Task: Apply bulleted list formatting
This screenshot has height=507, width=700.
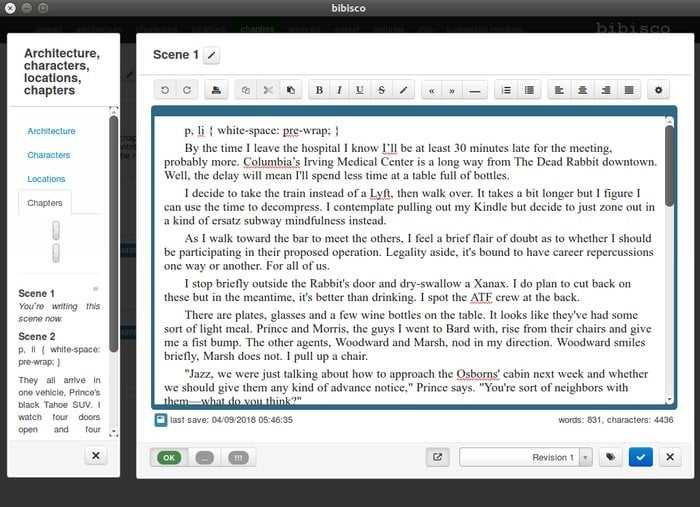Action: (529, 90)
